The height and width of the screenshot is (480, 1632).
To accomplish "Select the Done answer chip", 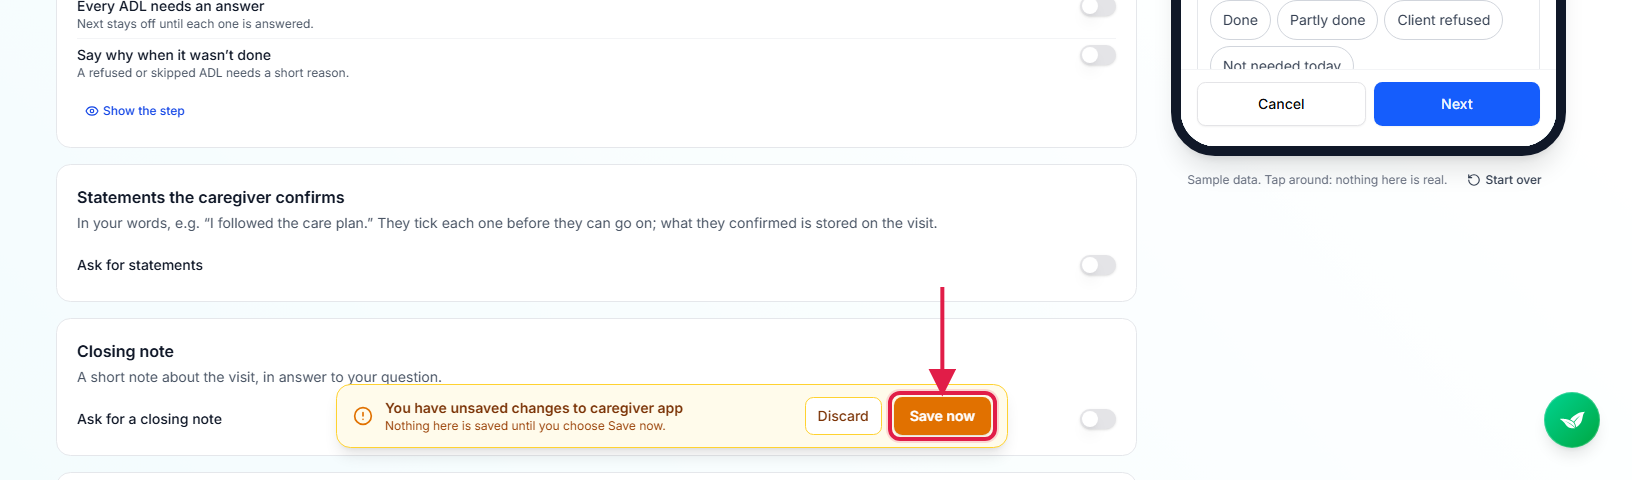I will tap(1240, 20).
